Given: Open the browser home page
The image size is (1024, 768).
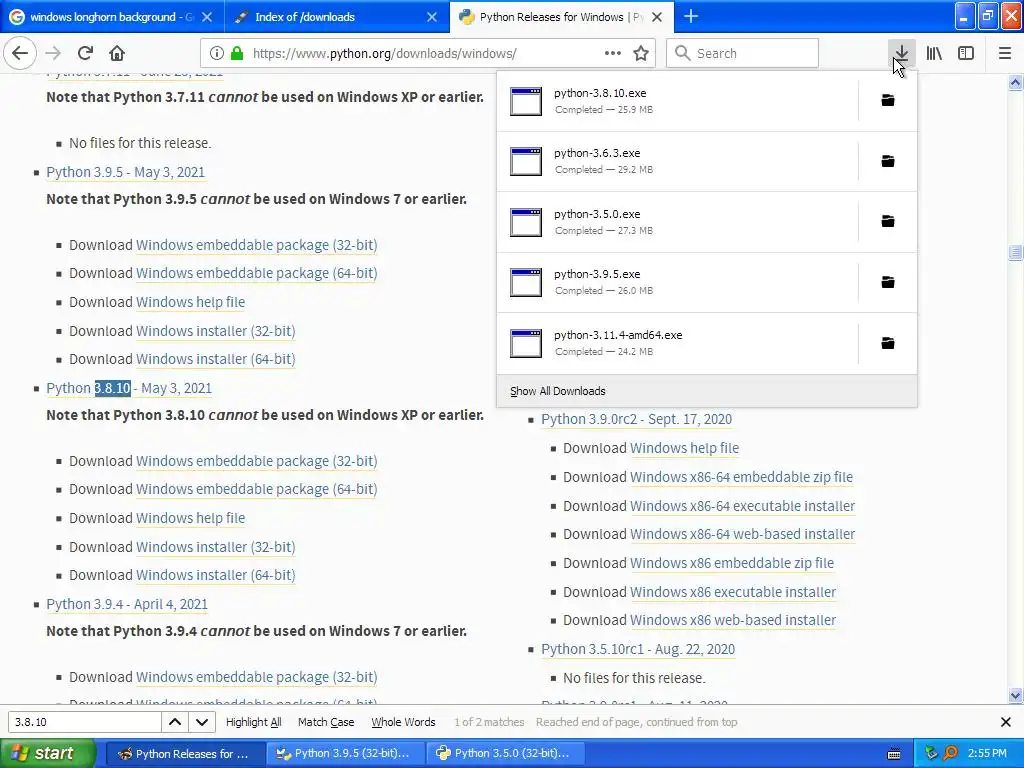Looking at the screenshot, I should tap(117, 53).
